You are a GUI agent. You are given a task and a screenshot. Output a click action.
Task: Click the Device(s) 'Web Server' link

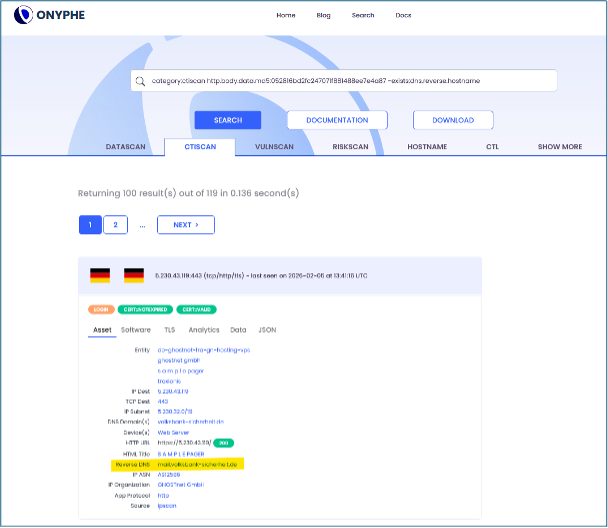point(173,433)
